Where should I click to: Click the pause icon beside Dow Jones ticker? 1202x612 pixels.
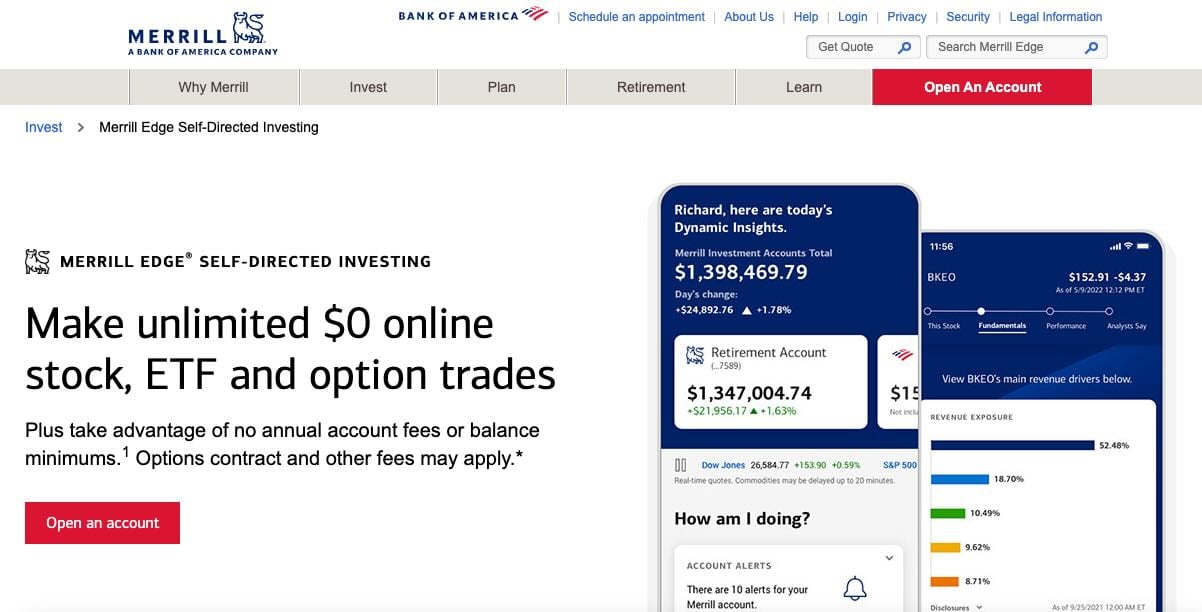click(x=681, y=465)
